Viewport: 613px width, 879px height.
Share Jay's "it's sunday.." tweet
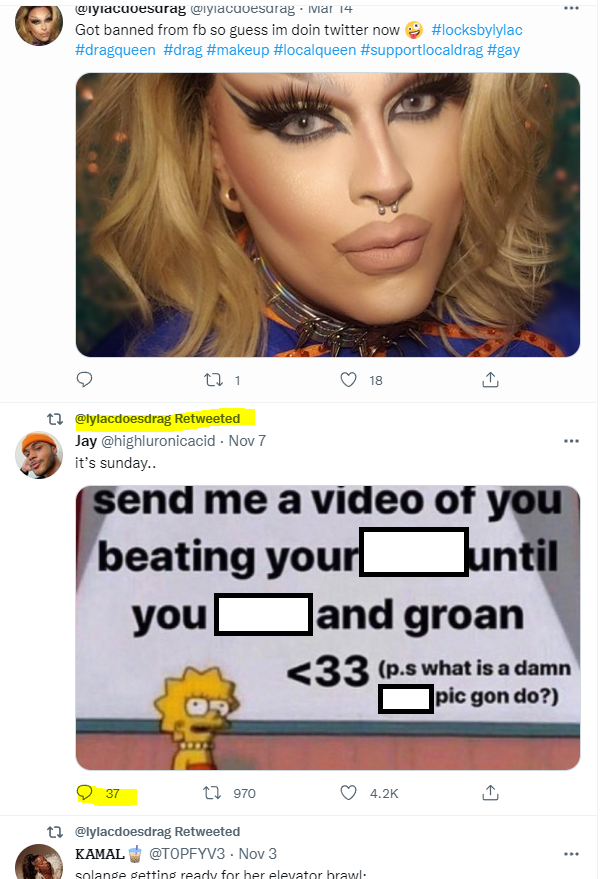[x=490, y=793]
